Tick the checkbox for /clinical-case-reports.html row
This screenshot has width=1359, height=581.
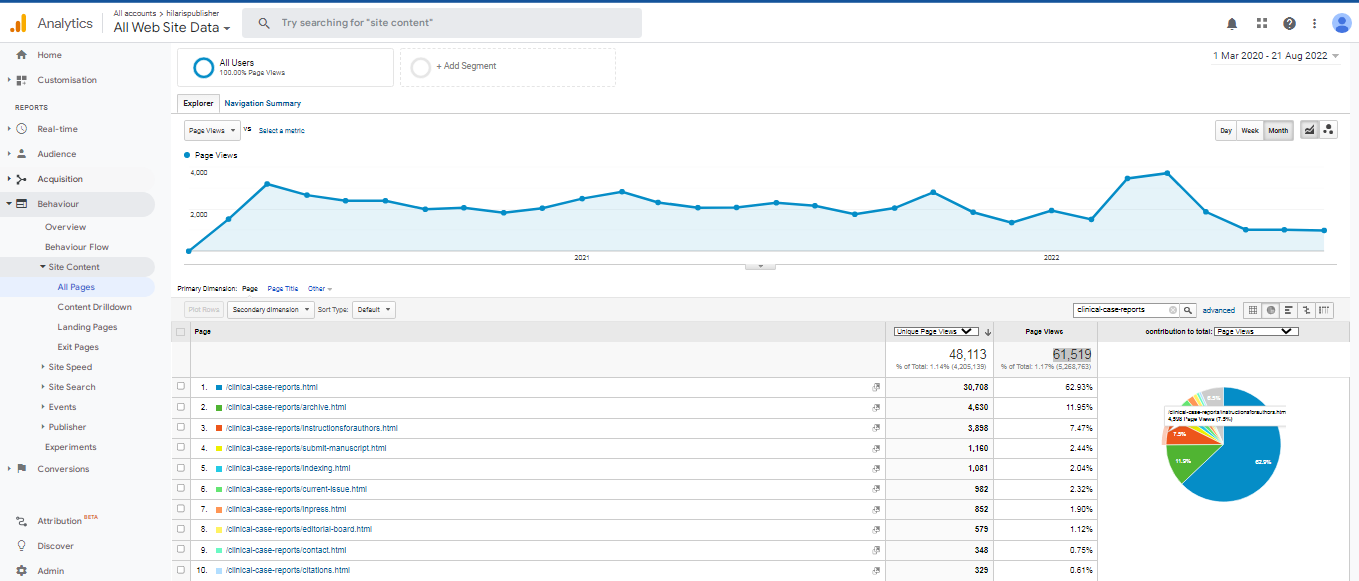181,386
